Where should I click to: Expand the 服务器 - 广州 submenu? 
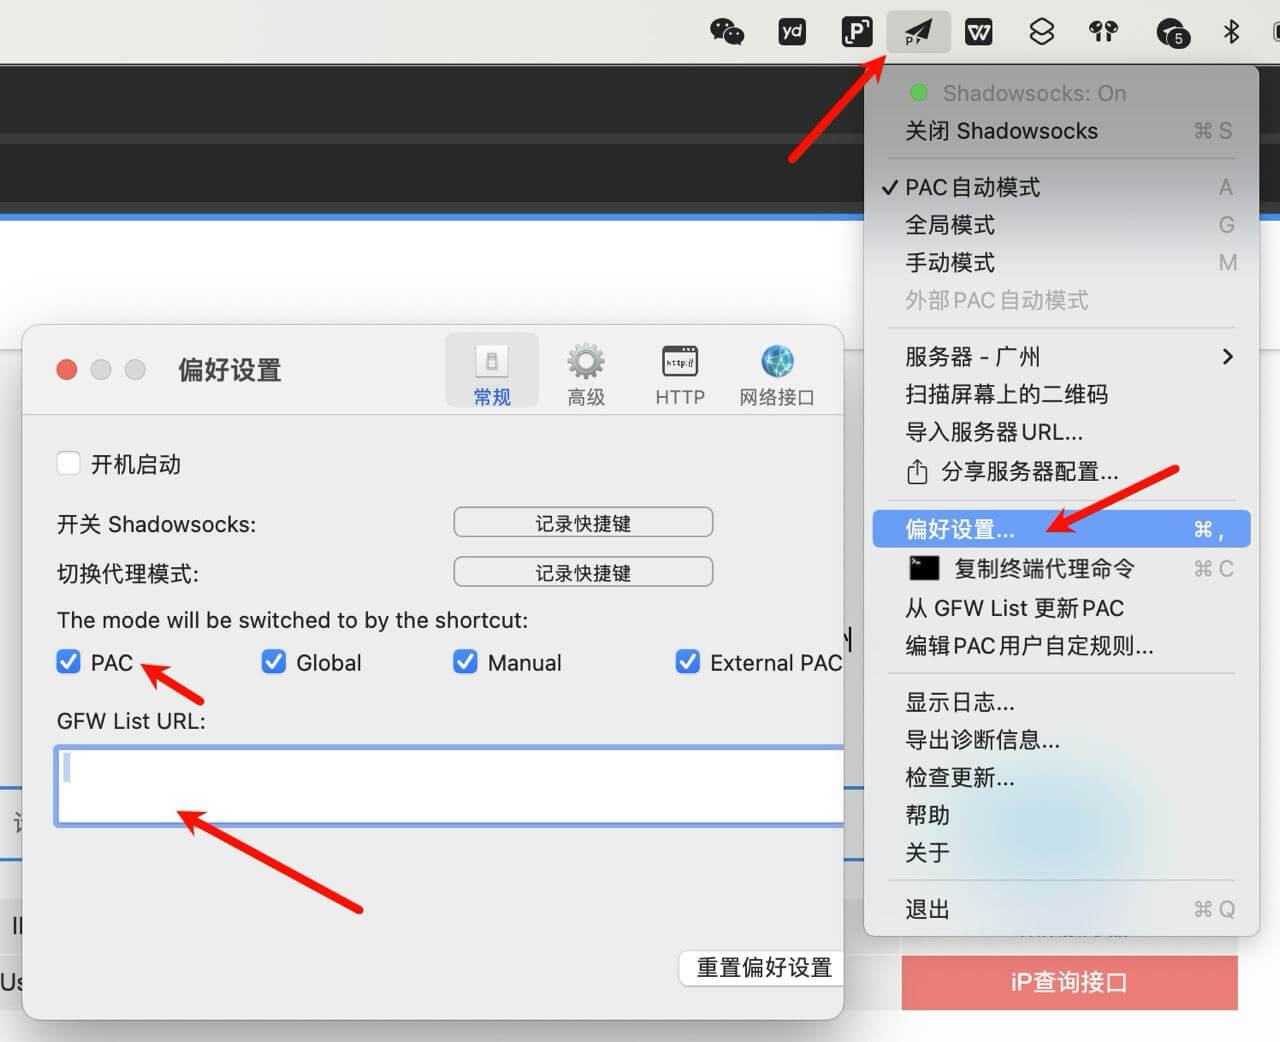(1061, 357)
